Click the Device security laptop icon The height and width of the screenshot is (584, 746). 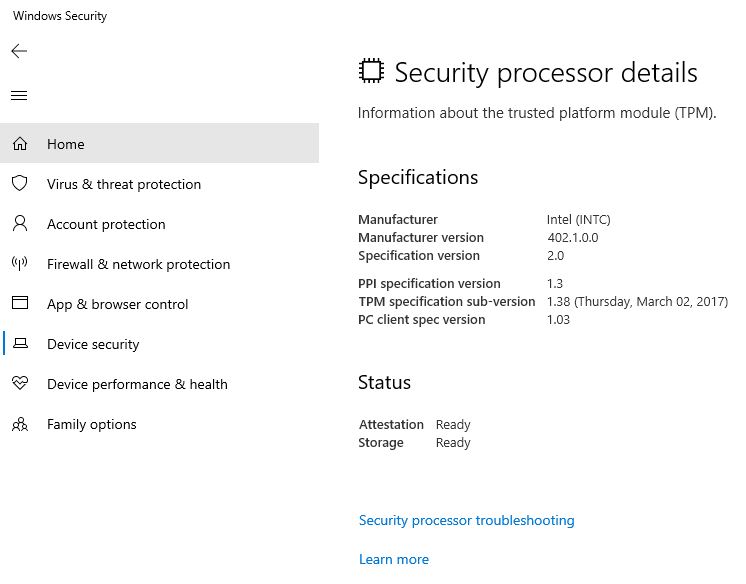19,344
